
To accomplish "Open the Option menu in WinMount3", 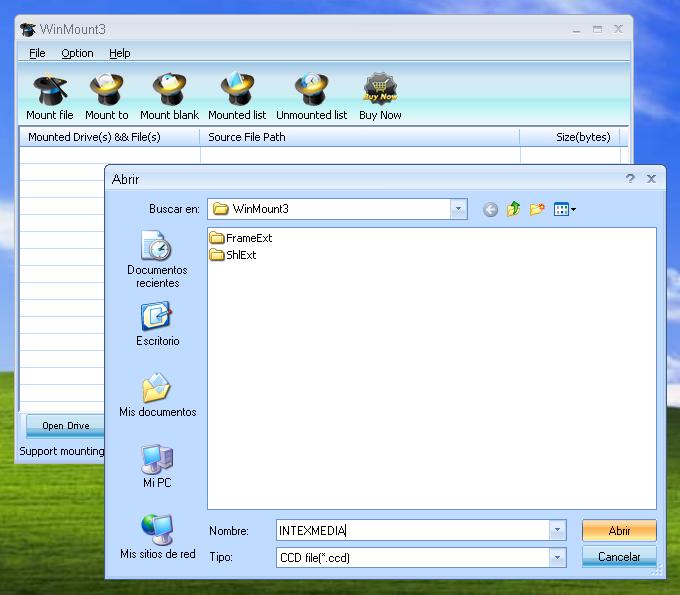I will click(x=77, y=53).
